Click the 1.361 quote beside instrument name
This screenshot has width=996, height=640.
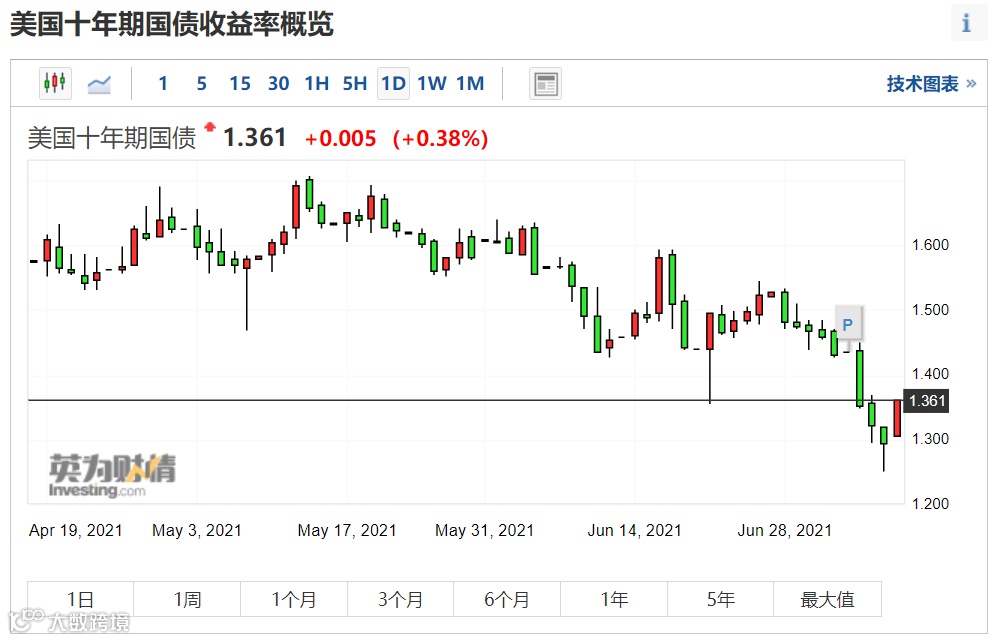coord(255,137)
